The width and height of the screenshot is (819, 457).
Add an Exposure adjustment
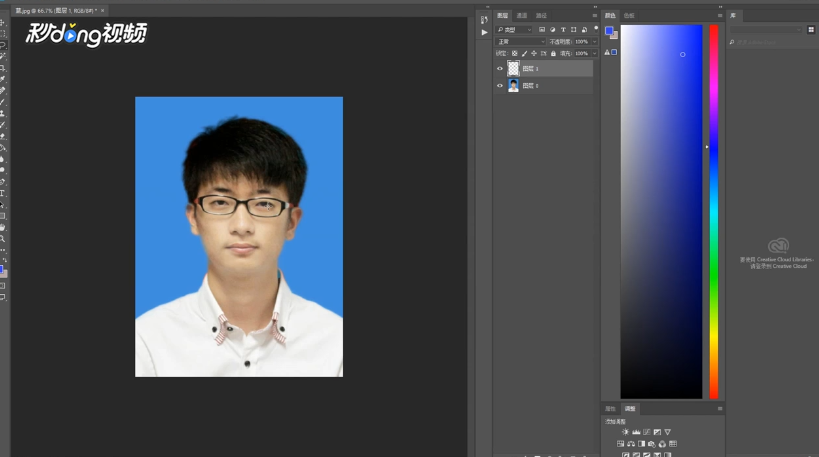click(657, 432)
